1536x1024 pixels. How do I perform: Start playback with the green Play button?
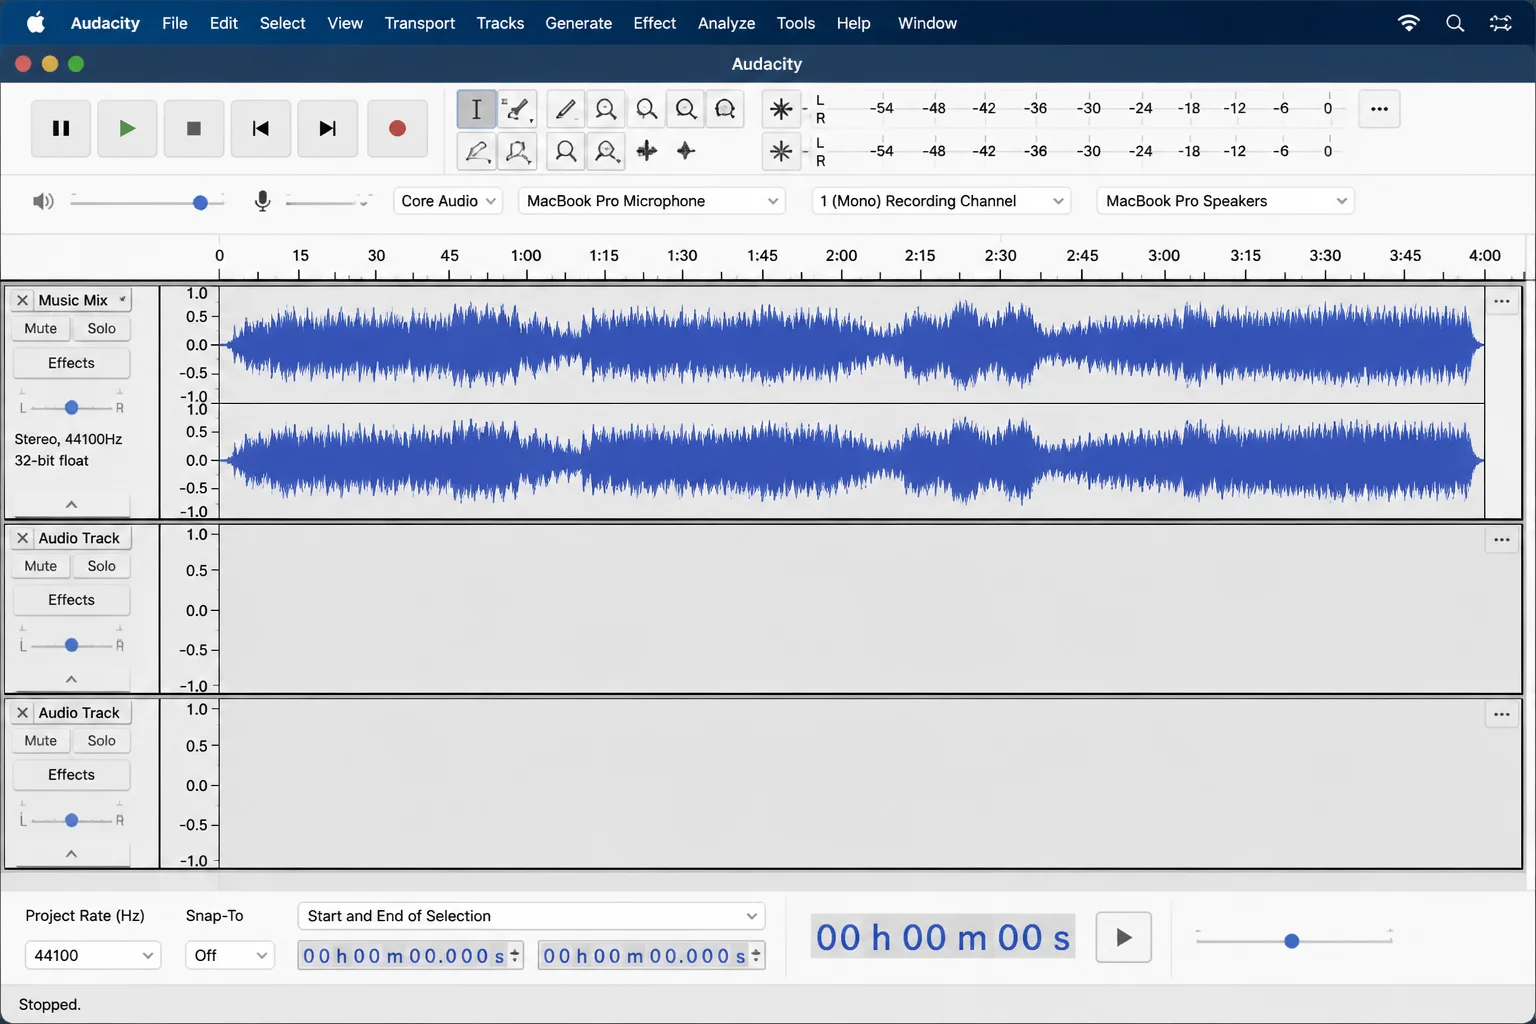(x=127, y=128)
